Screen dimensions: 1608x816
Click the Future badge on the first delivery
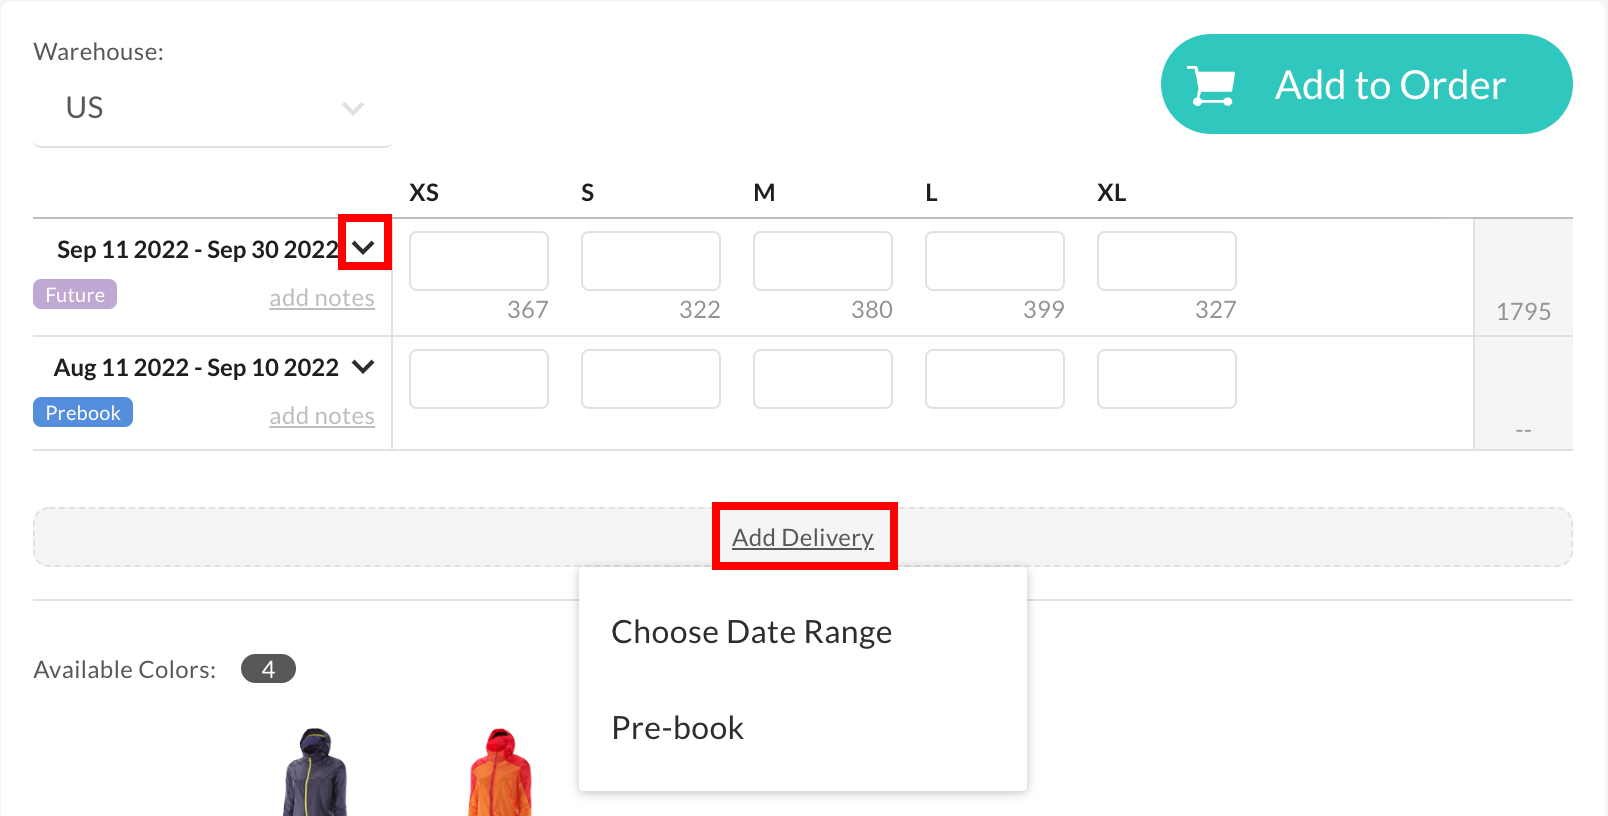coord(74,294)
